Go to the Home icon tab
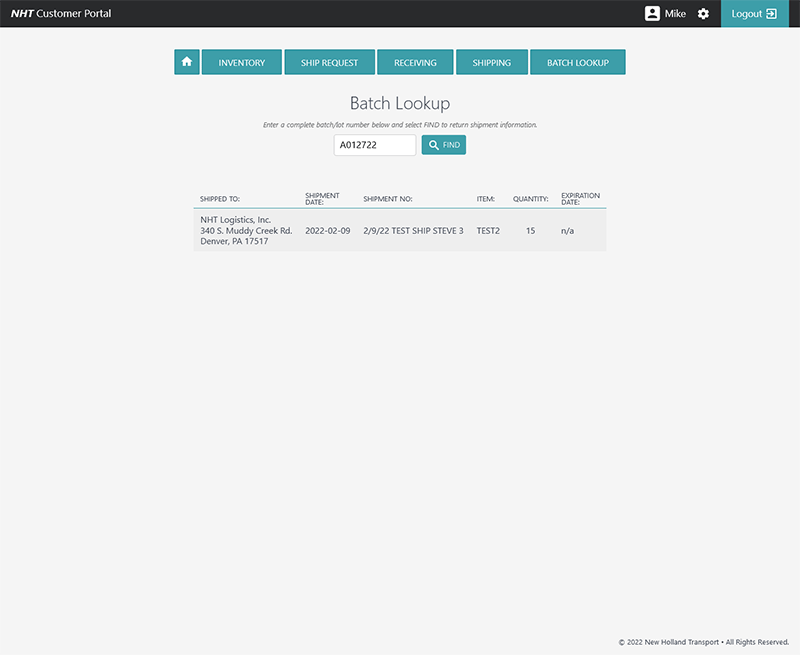This screenshot has width=800, height=655. (x=187, y=62)
